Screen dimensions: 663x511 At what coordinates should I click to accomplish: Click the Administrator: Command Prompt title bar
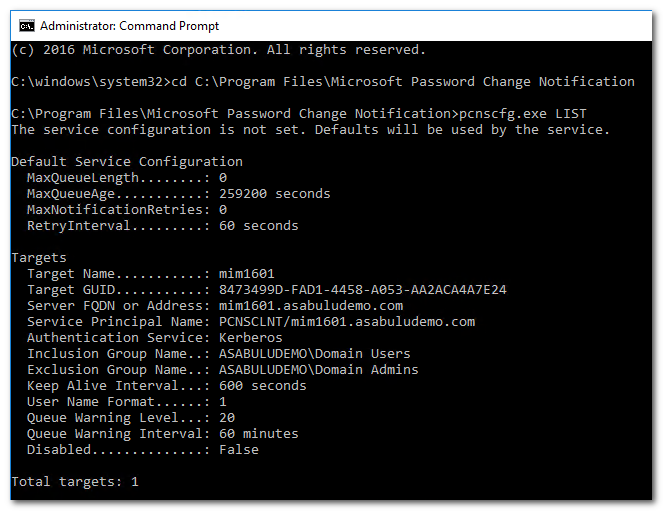[300, 24]
